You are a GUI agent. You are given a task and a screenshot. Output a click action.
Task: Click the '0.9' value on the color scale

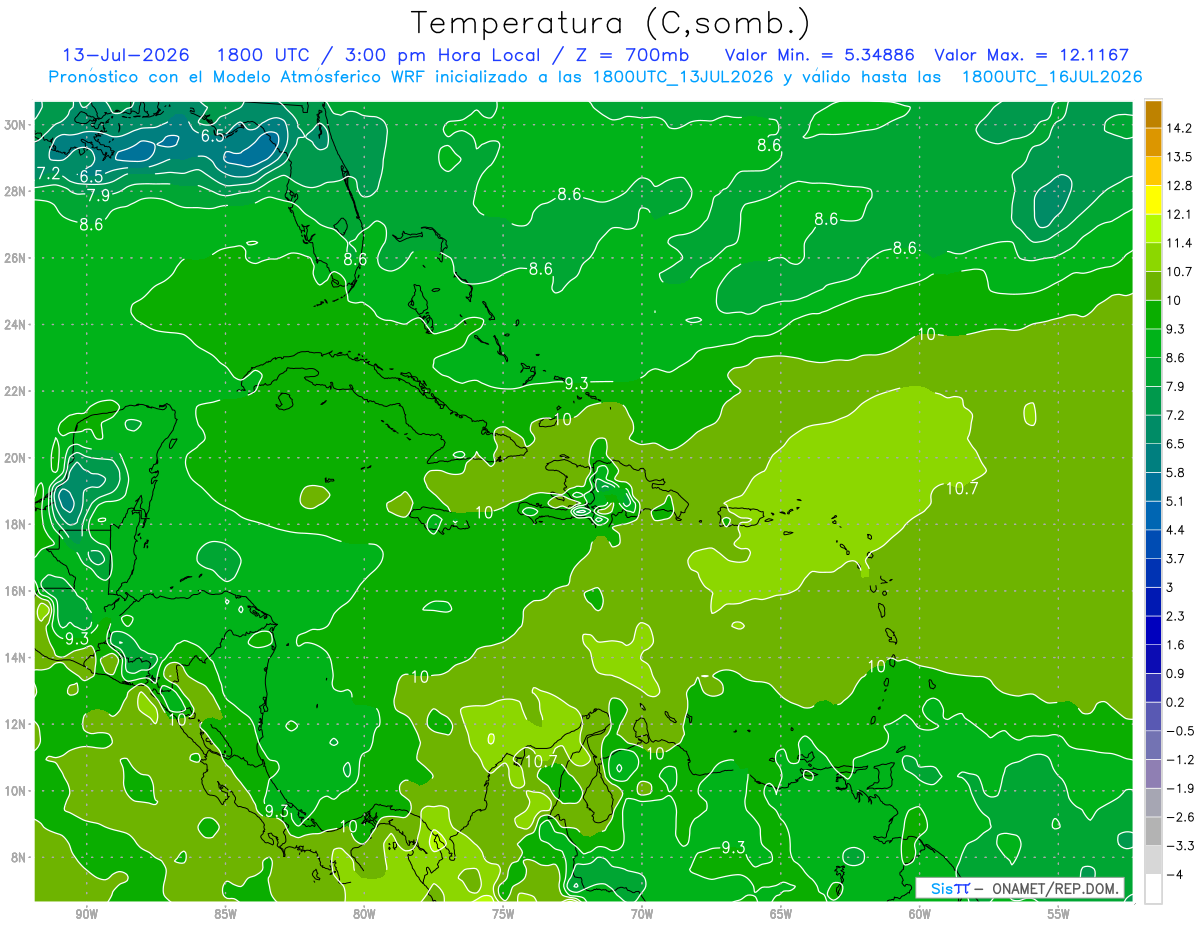[x=1176, y=674]
